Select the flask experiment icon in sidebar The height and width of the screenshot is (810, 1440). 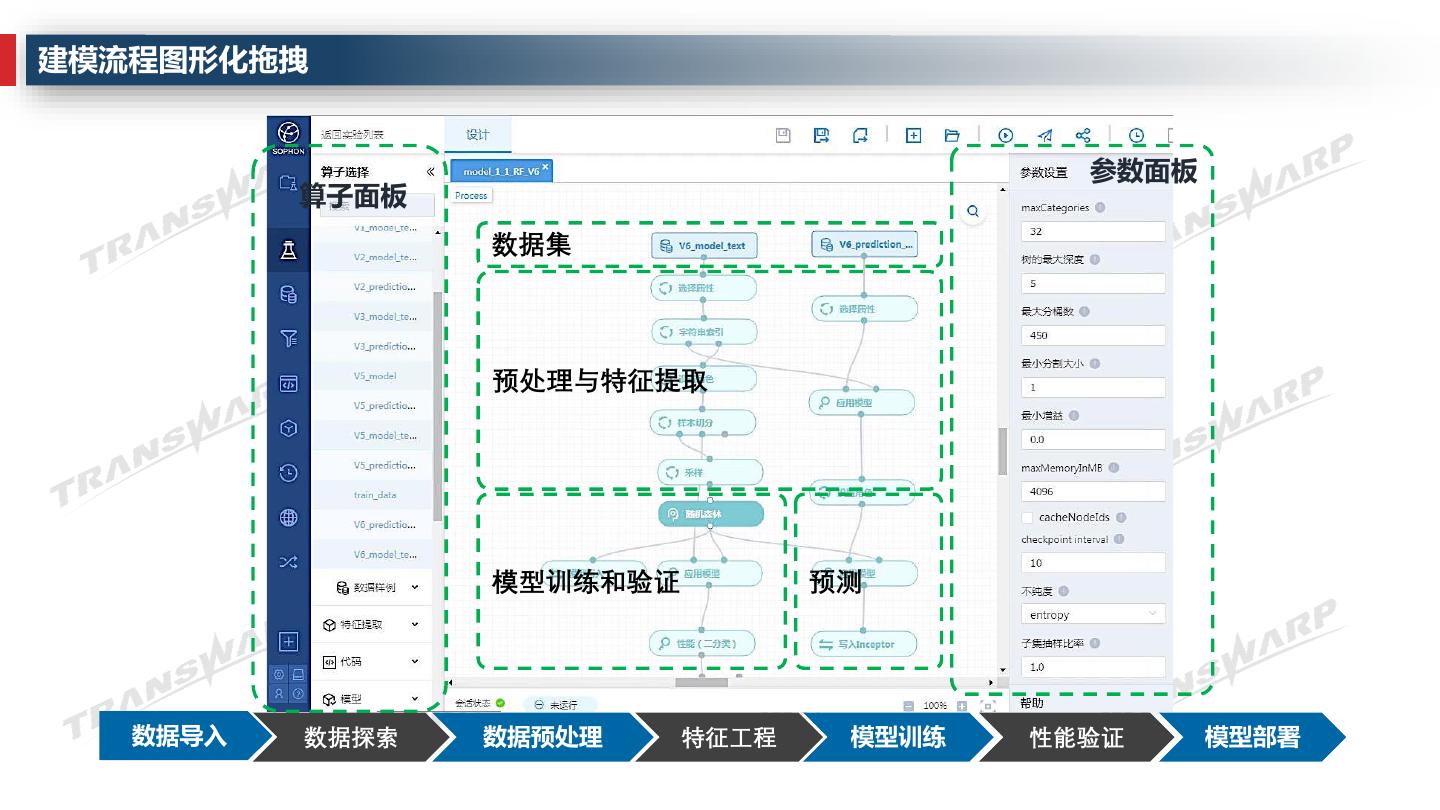(x=288, y=250)
